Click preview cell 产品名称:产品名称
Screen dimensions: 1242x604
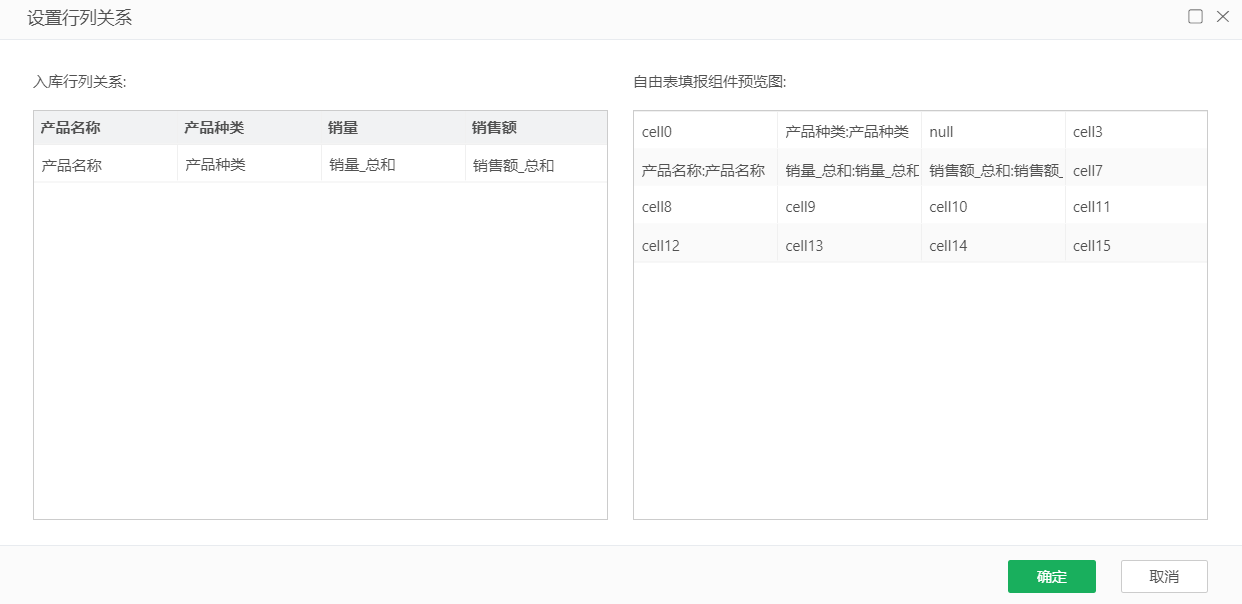pos(705,170)
